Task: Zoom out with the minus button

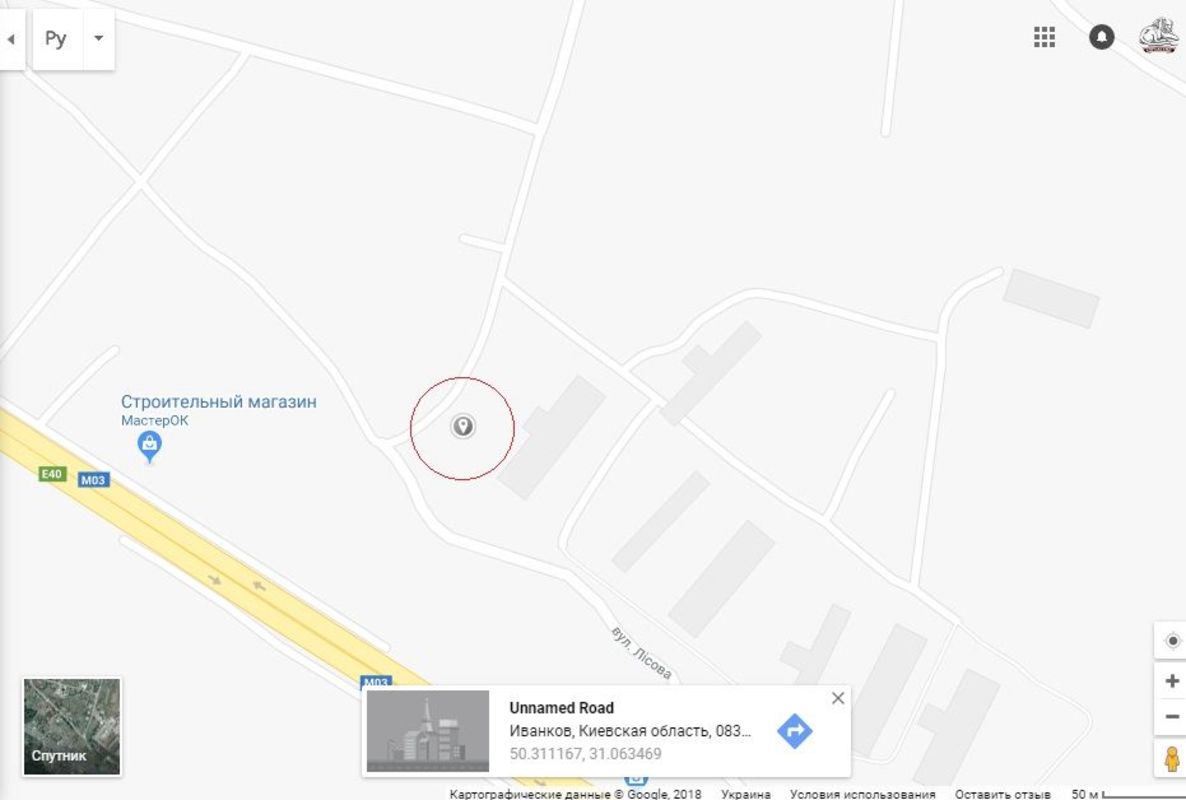Action: [1172, 717]
